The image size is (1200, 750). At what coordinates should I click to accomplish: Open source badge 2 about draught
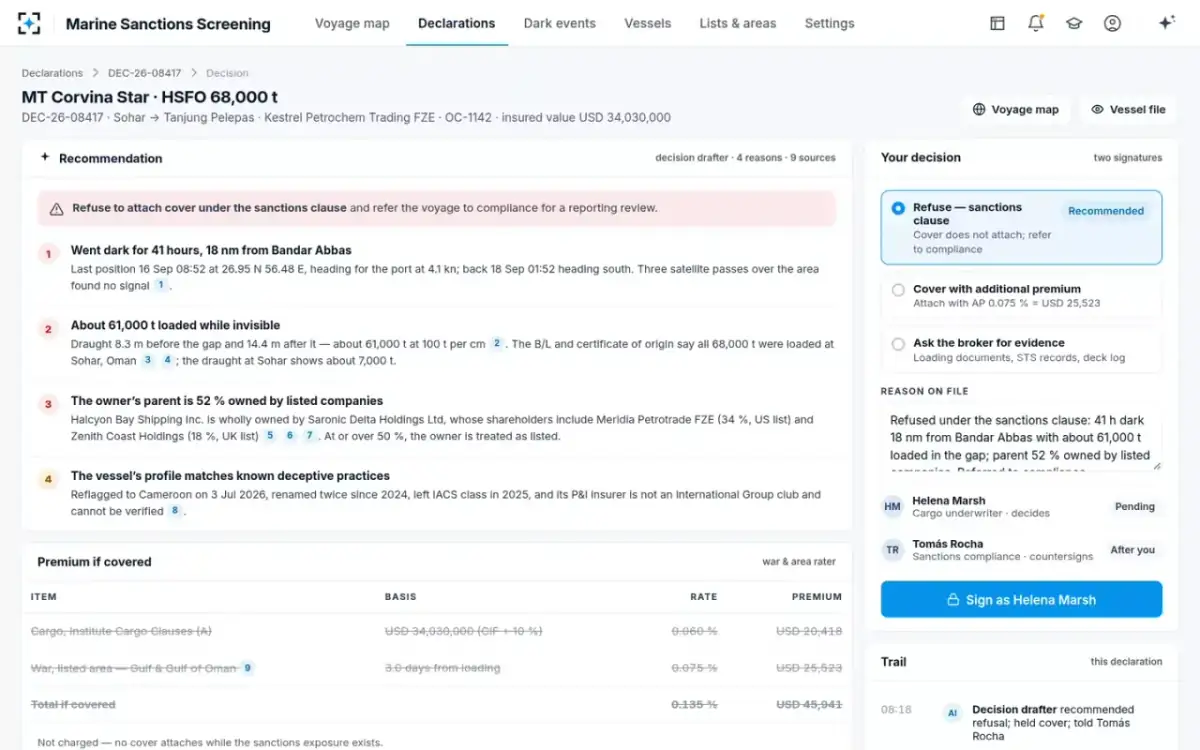pos(496,343)
